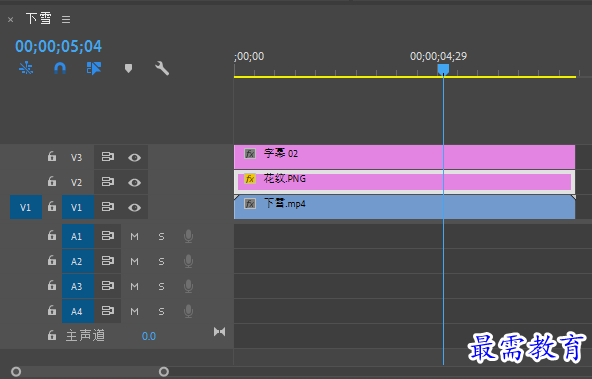
Task: Toggle sync lock for A2
Action: pos(108,261)
